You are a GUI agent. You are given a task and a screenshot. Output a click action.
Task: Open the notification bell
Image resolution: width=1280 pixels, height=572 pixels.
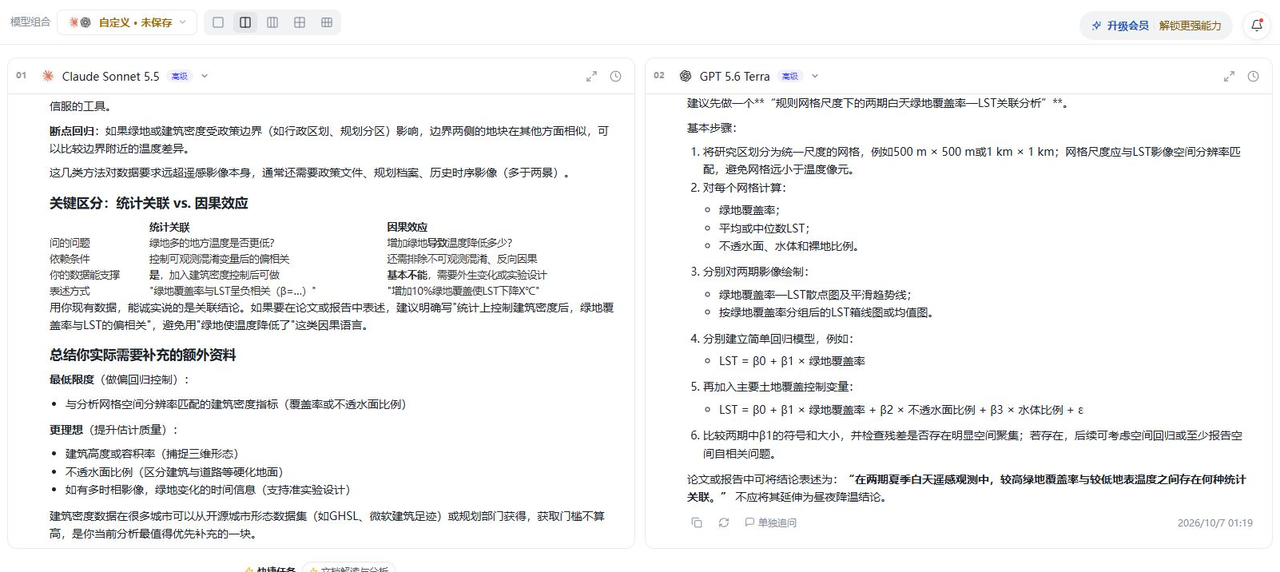tap(1257, 25)
